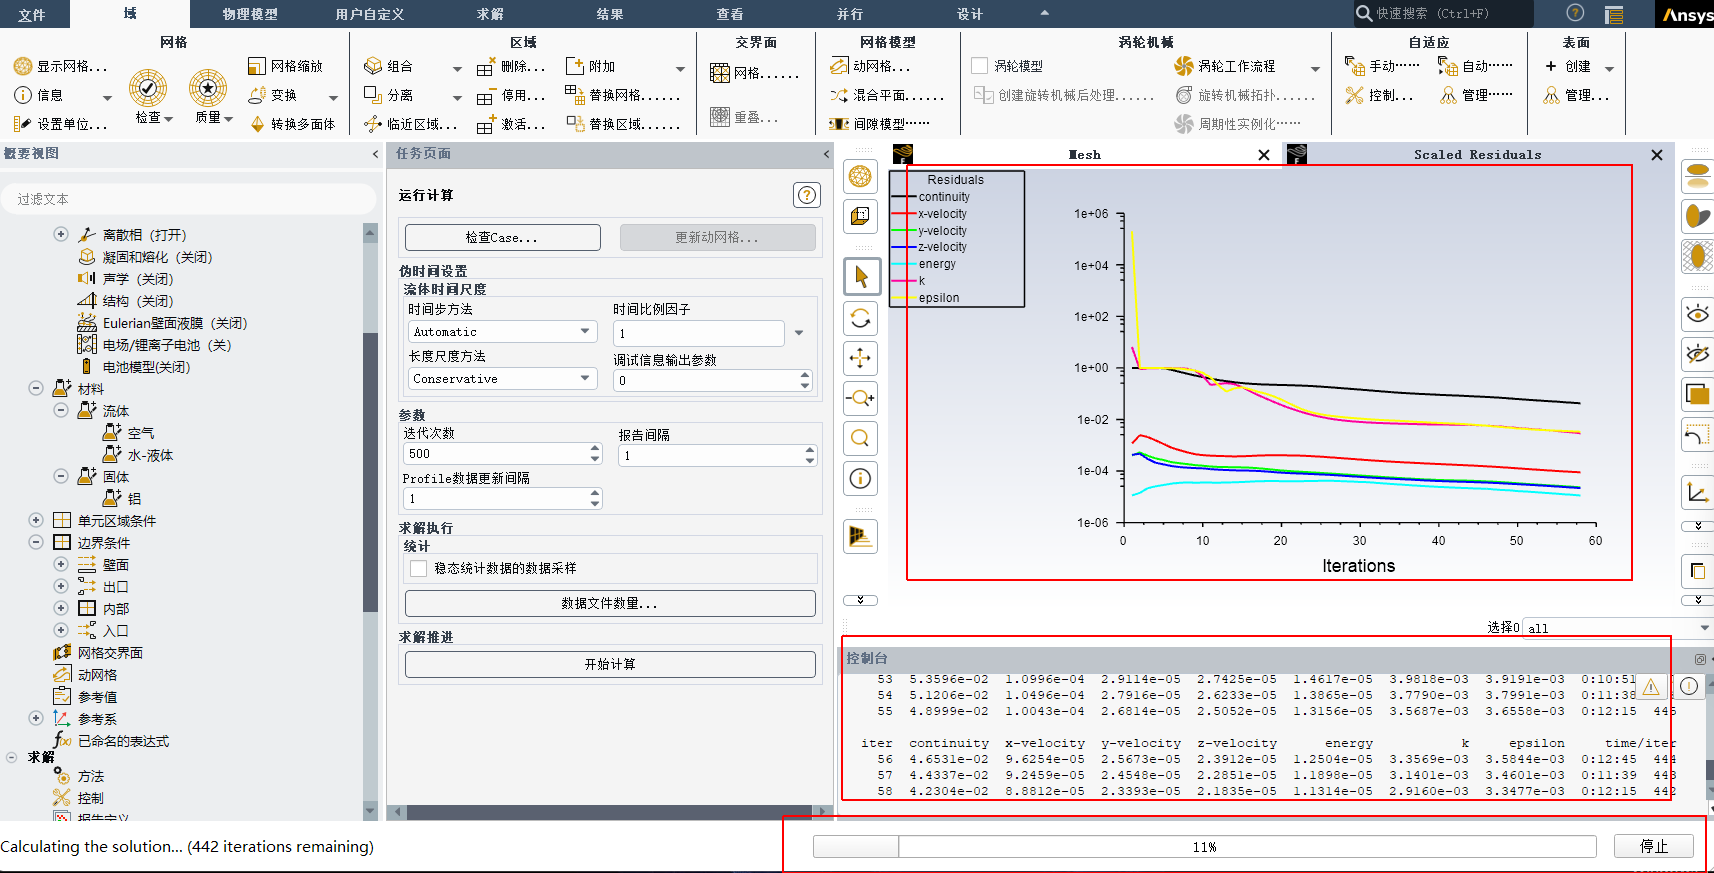Select the pointer tool in graphics toolbar

[x=861, y=276]
